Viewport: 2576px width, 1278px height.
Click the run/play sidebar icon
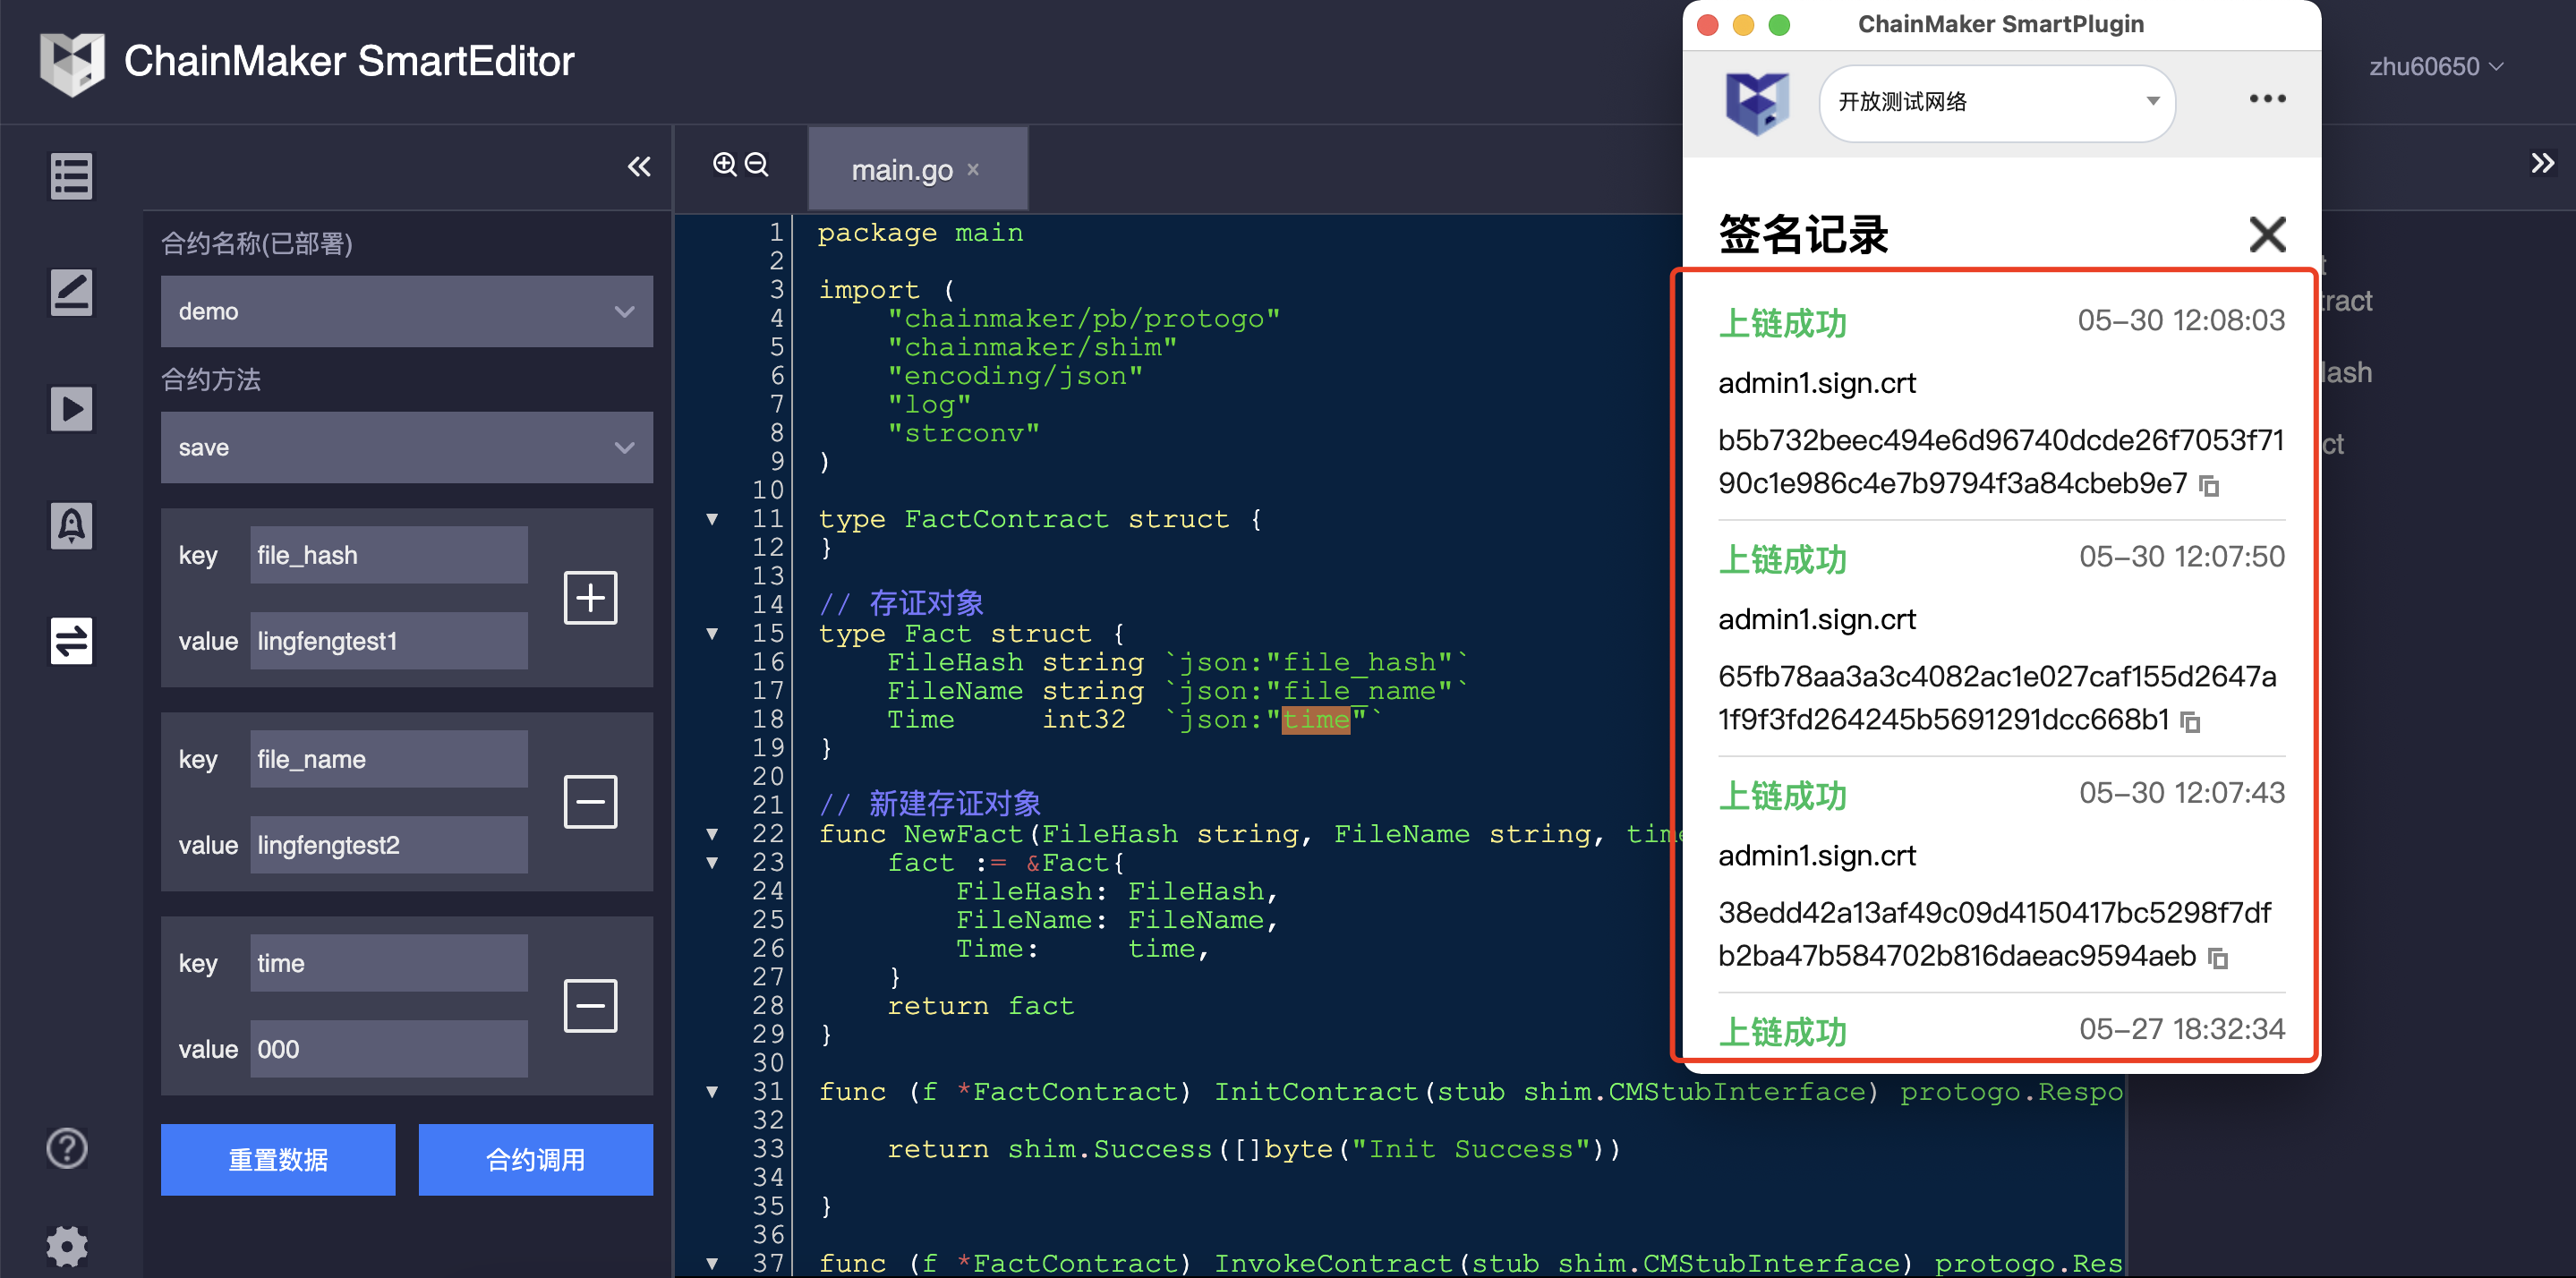coord(71,409)
